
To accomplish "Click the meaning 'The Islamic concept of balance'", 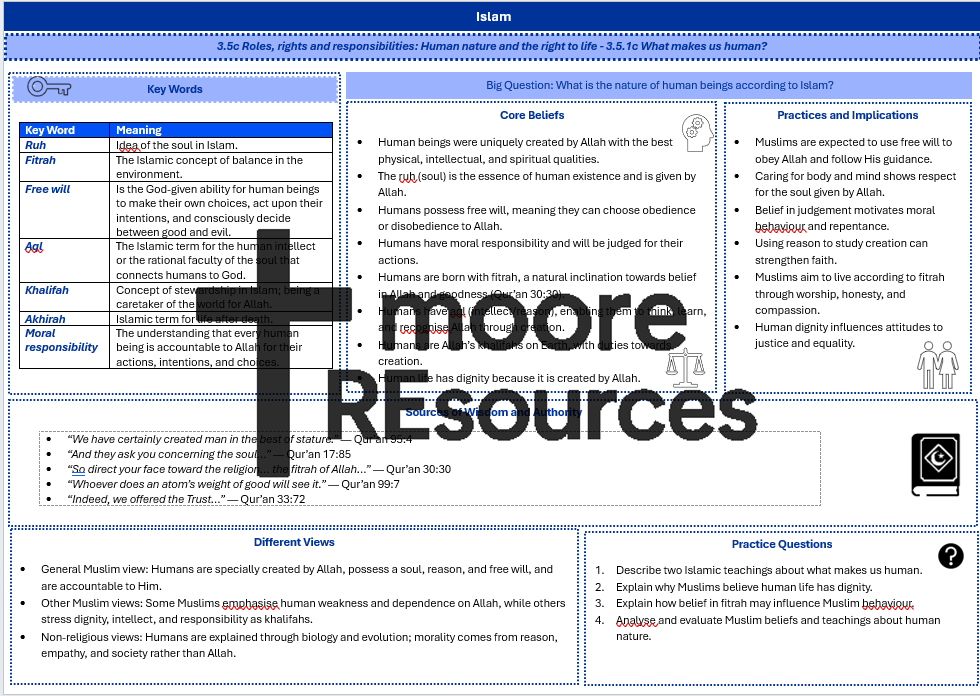I will (x=209, y=167).
